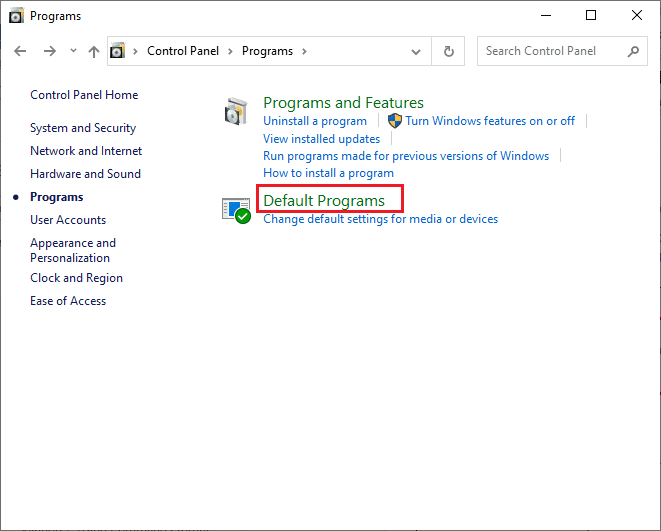Open Hardware and Sound category

(x=86, y=174)
